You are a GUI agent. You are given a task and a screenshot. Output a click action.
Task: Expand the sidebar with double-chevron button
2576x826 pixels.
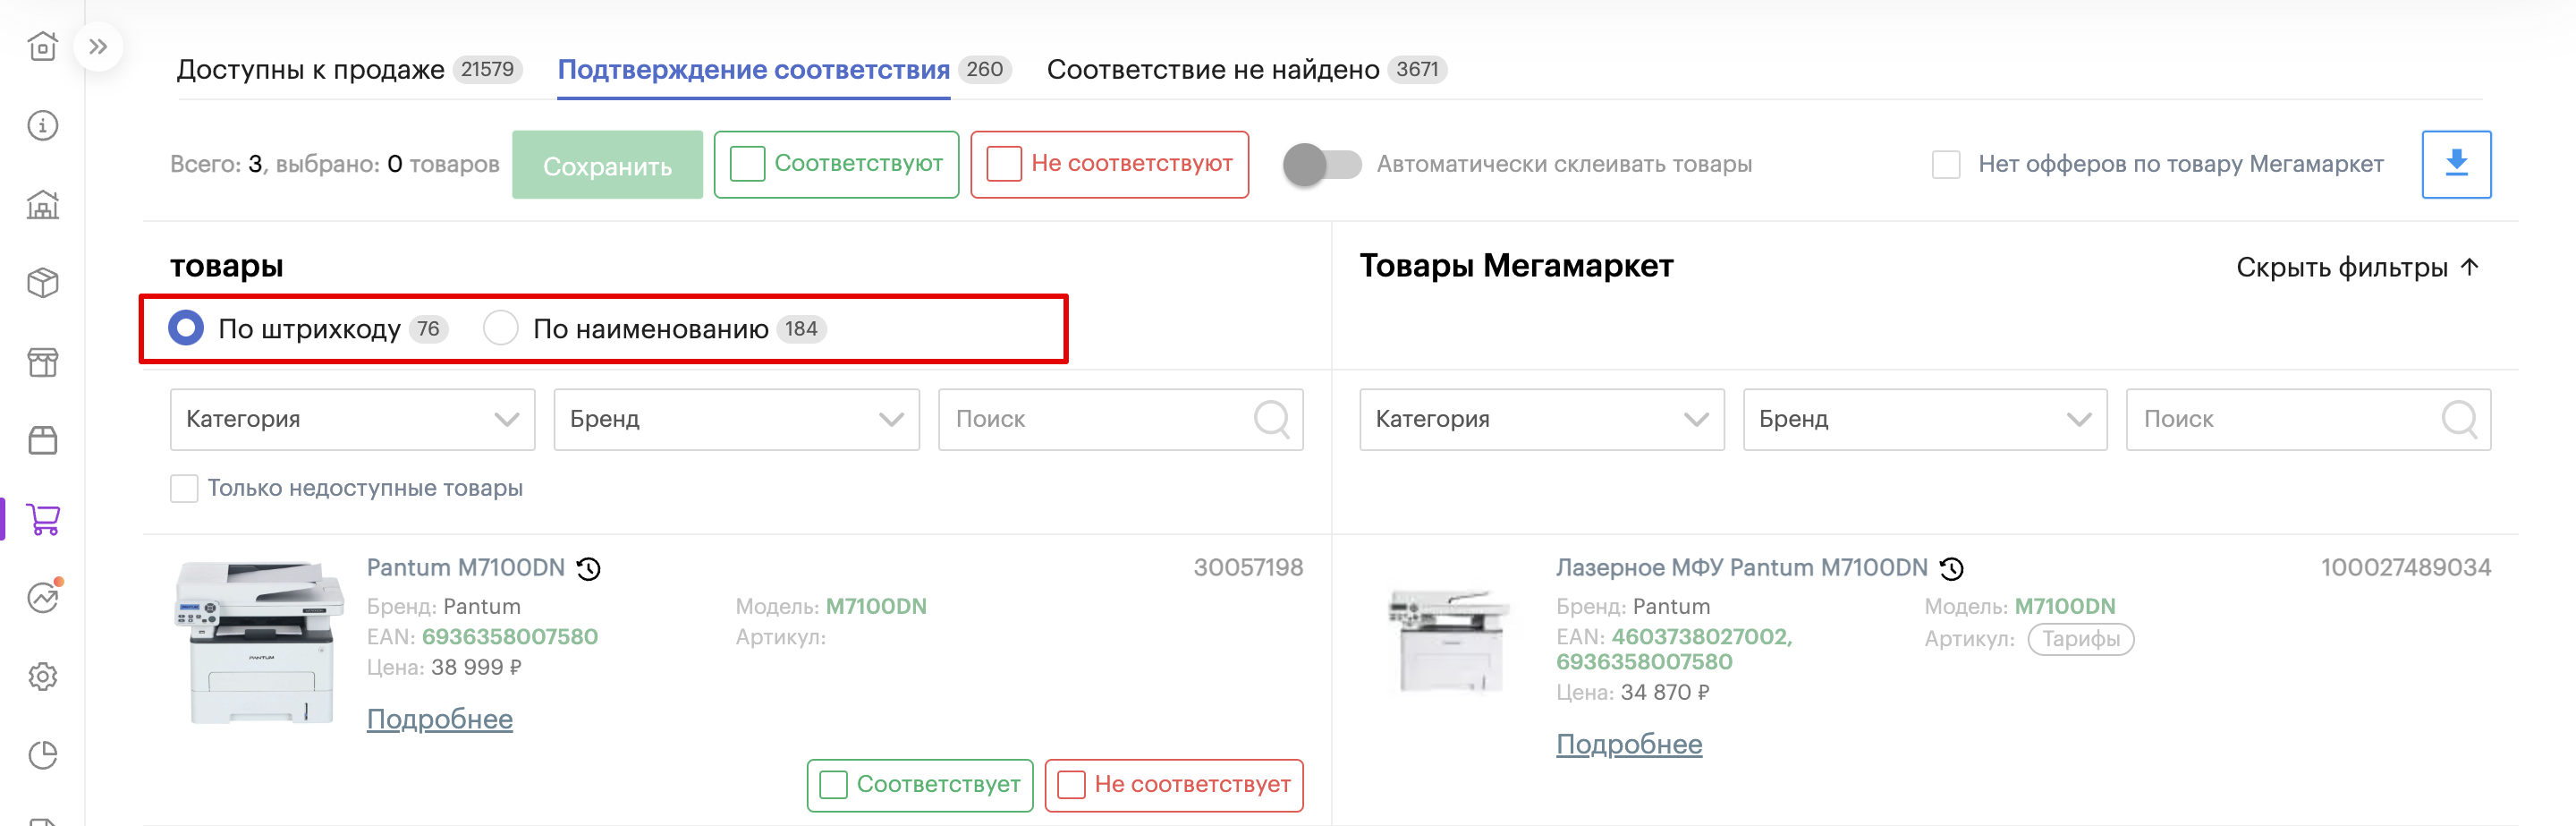click(98, 46)
